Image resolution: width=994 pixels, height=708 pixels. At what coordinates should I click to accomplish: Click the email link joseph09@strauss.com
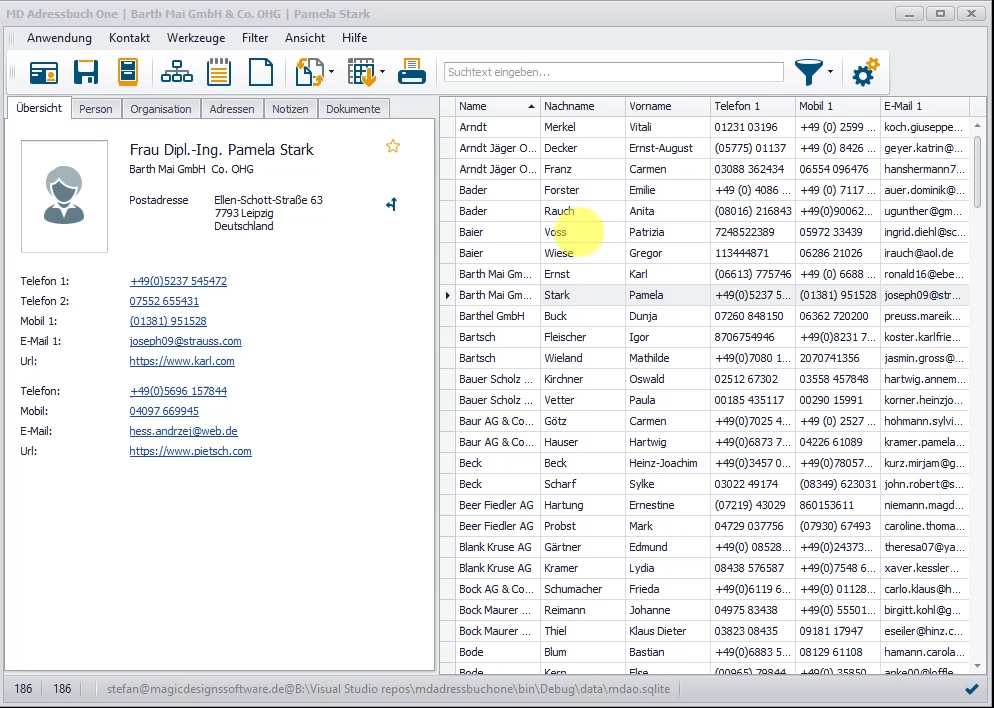(x=185, y=341)
